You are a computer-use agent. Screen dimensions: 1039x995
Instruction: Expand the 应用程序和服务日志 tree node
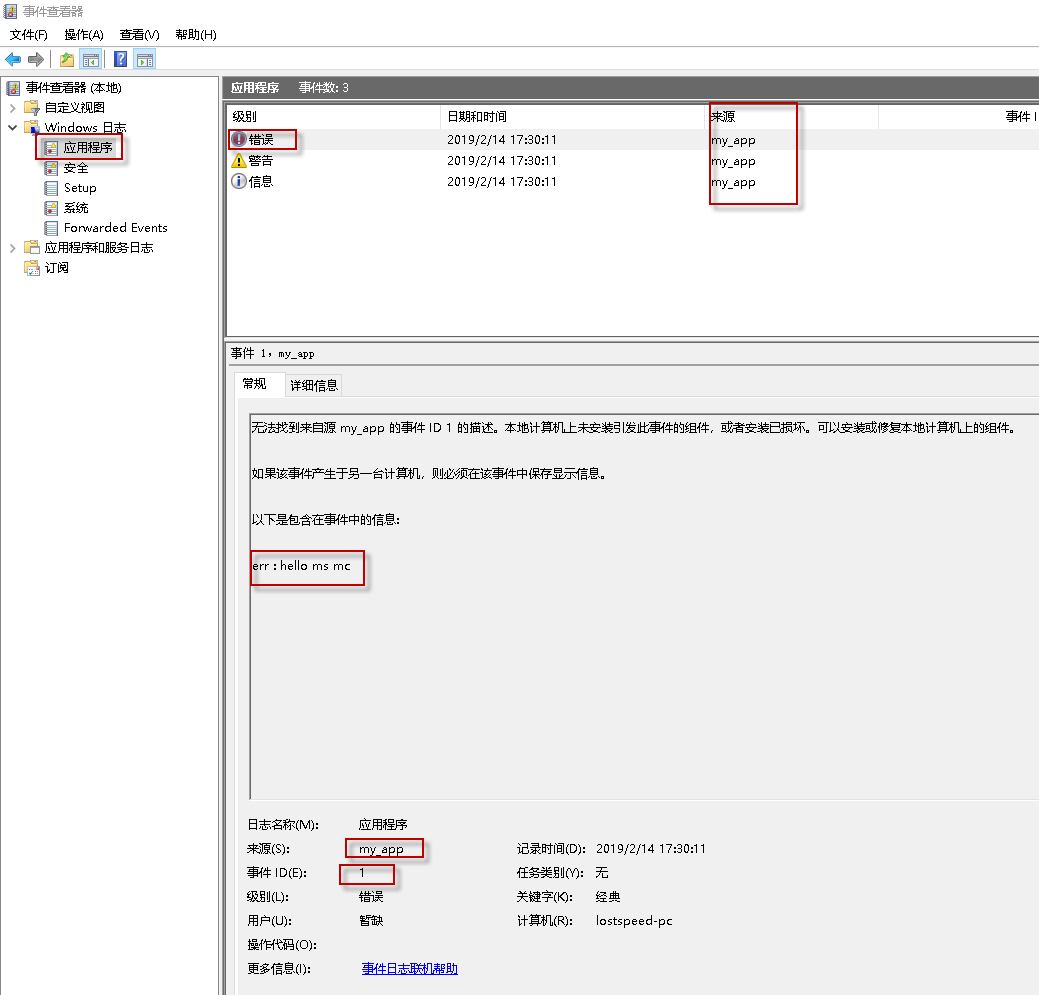12,248
